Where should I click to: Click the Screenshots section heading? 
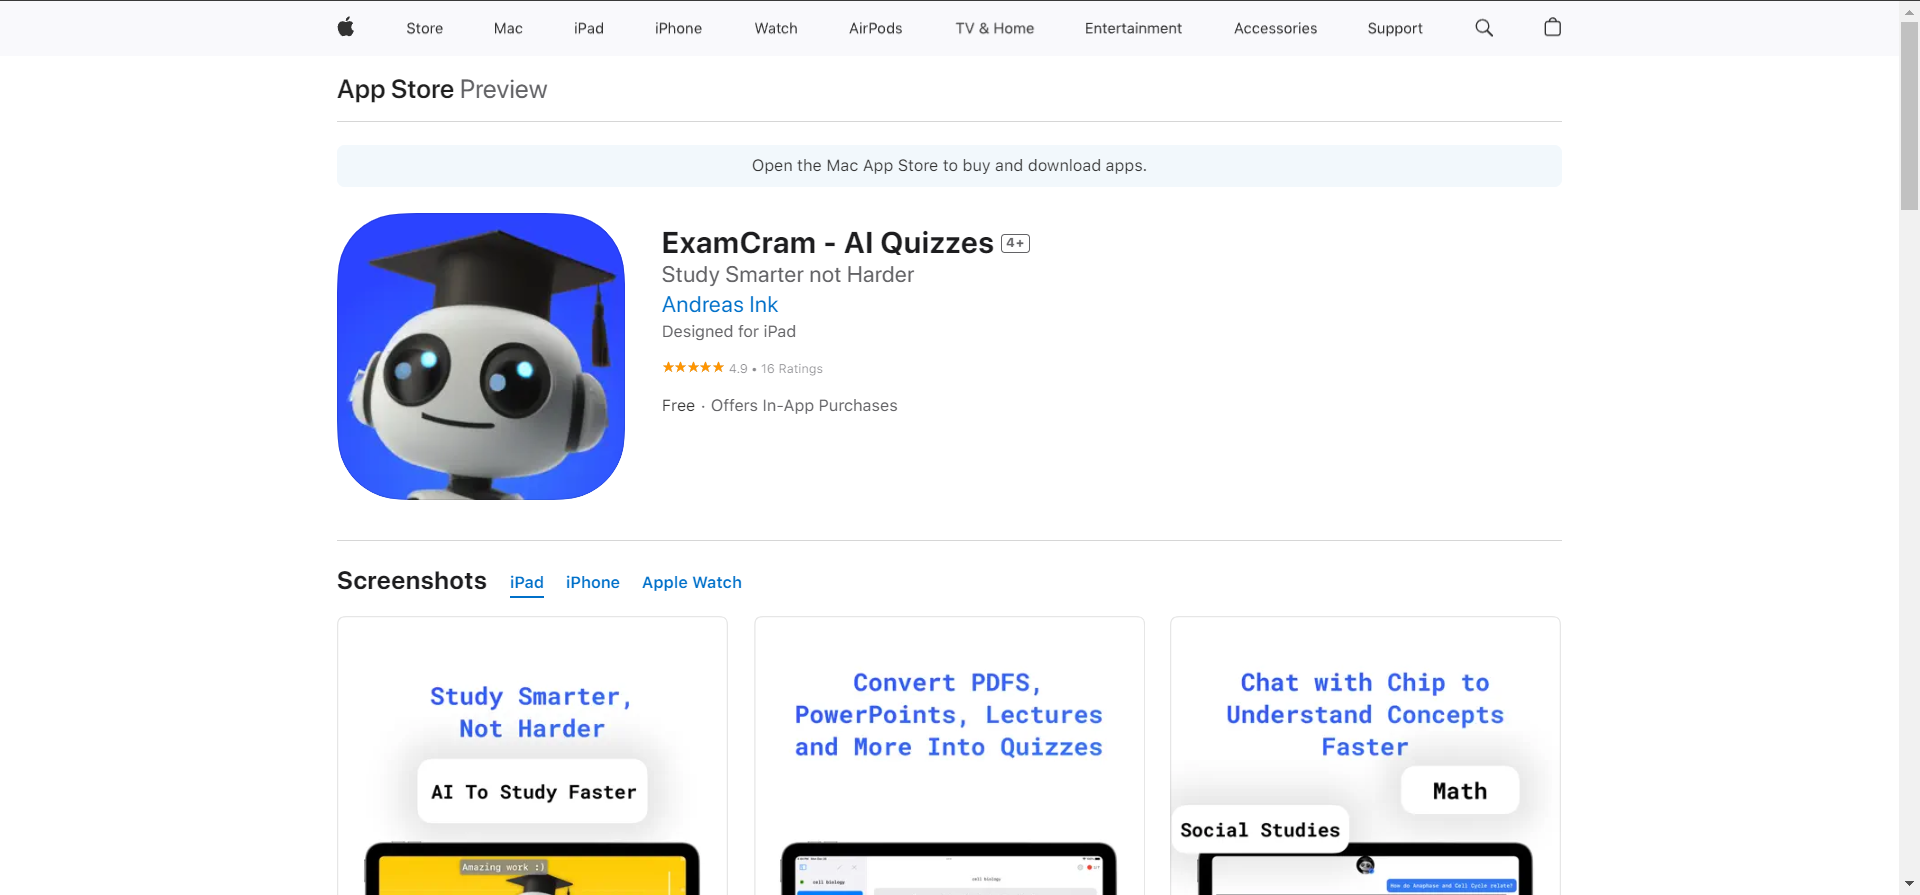pos(412,581)
